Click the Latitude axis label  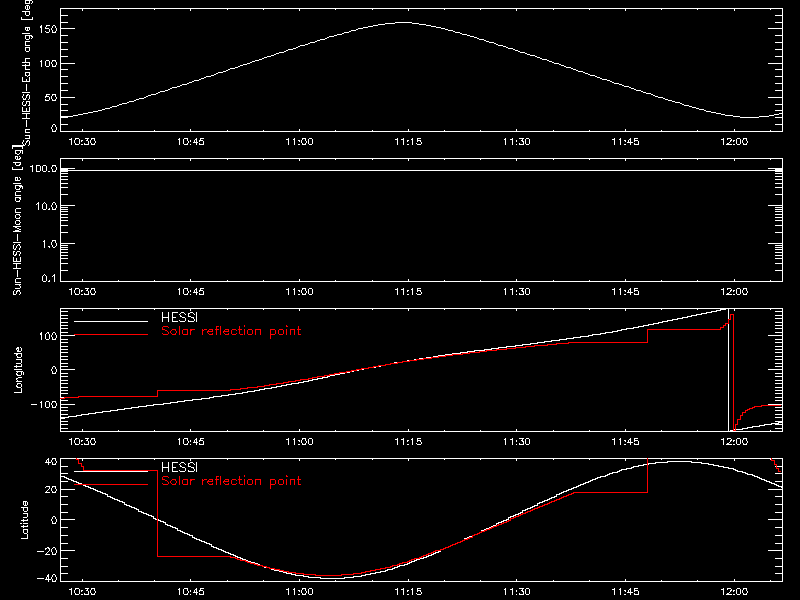pos(24,520)
